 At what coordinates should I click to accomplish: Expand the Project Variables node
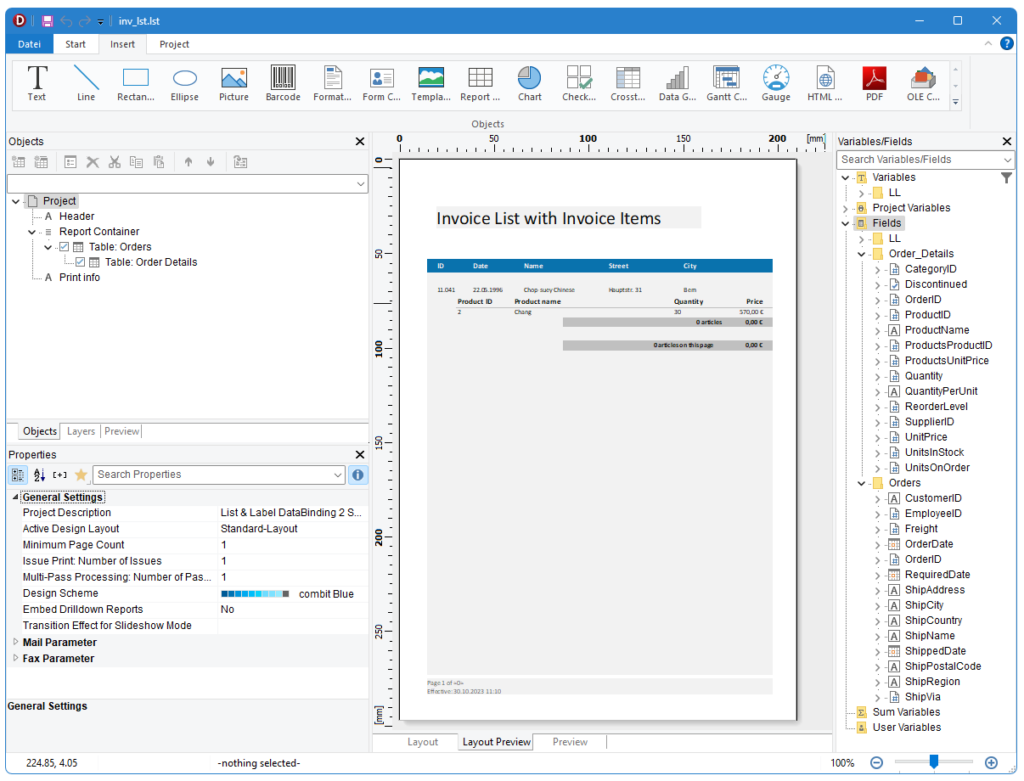coord(846,208)
